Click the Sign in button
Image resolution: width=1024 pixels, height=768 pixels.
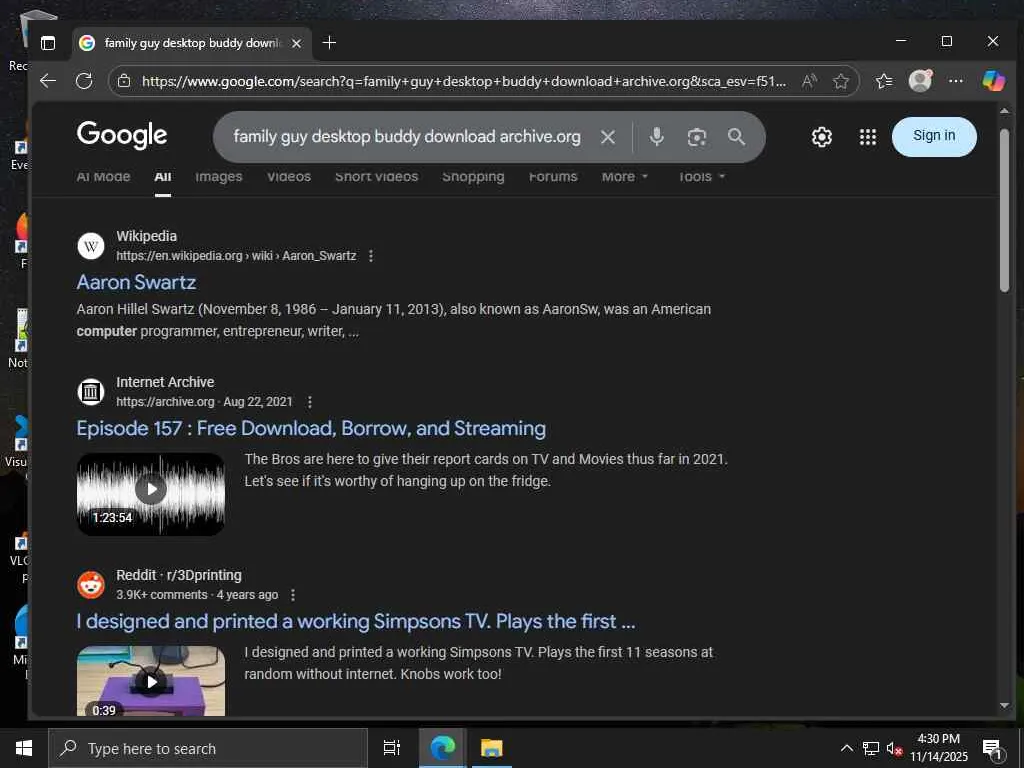[934, 136]
